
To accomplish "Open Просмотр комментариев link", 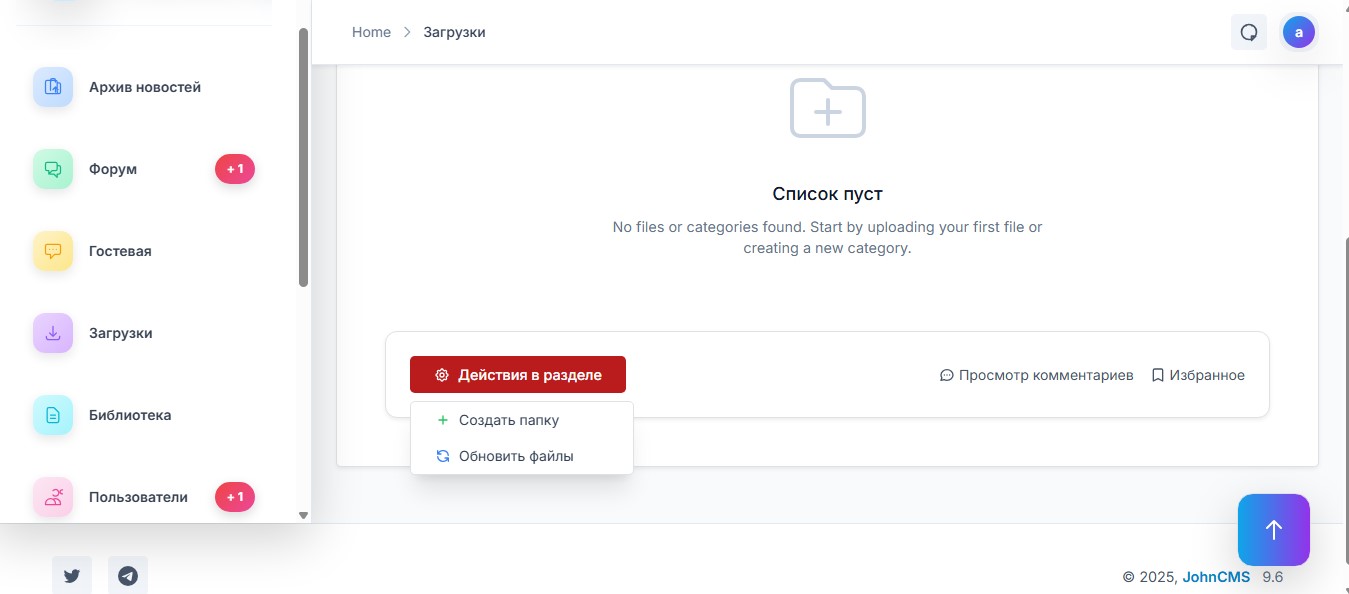I will [x=1037, y=375].
